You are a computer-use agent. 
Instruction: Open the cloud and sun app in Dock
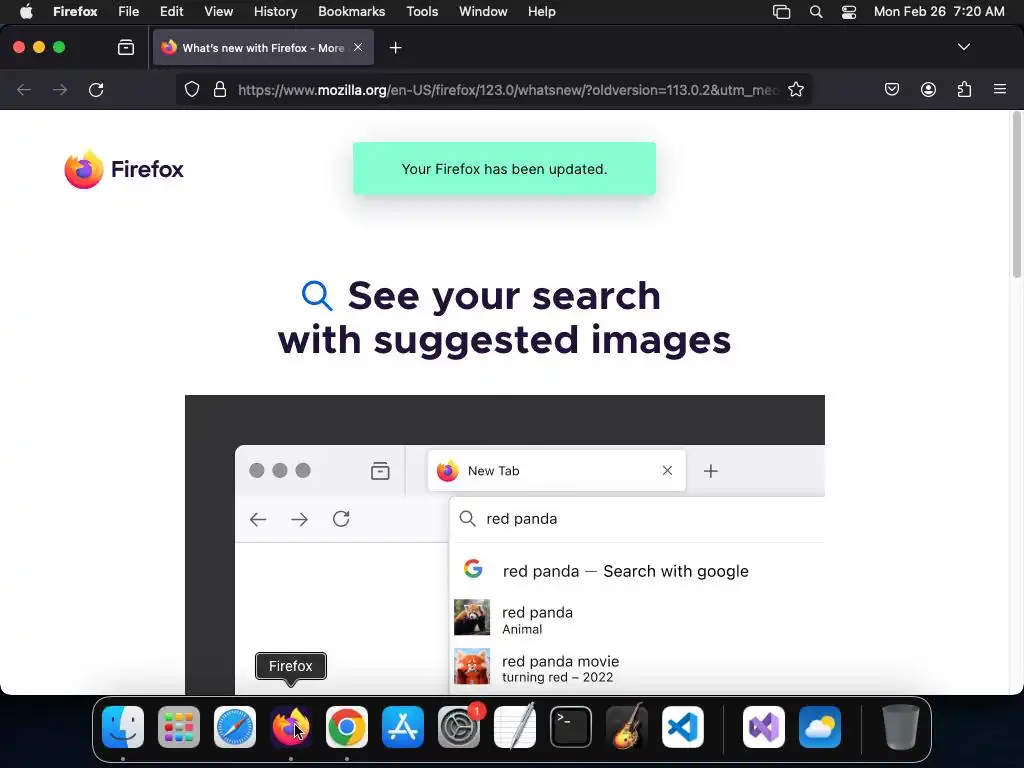820,727
